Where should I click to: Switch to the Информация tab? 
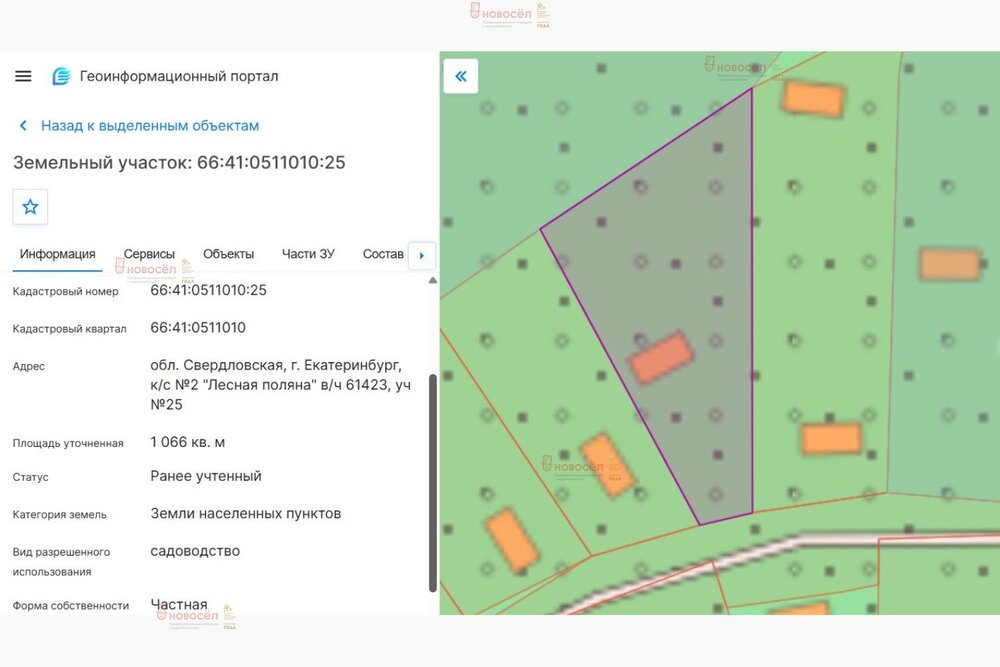57,254
